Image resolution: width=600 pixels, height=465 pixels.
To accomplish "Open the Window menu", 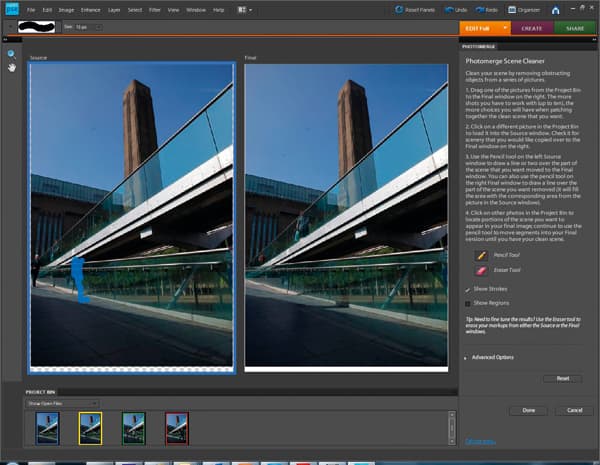I will (x=196, y=10).
